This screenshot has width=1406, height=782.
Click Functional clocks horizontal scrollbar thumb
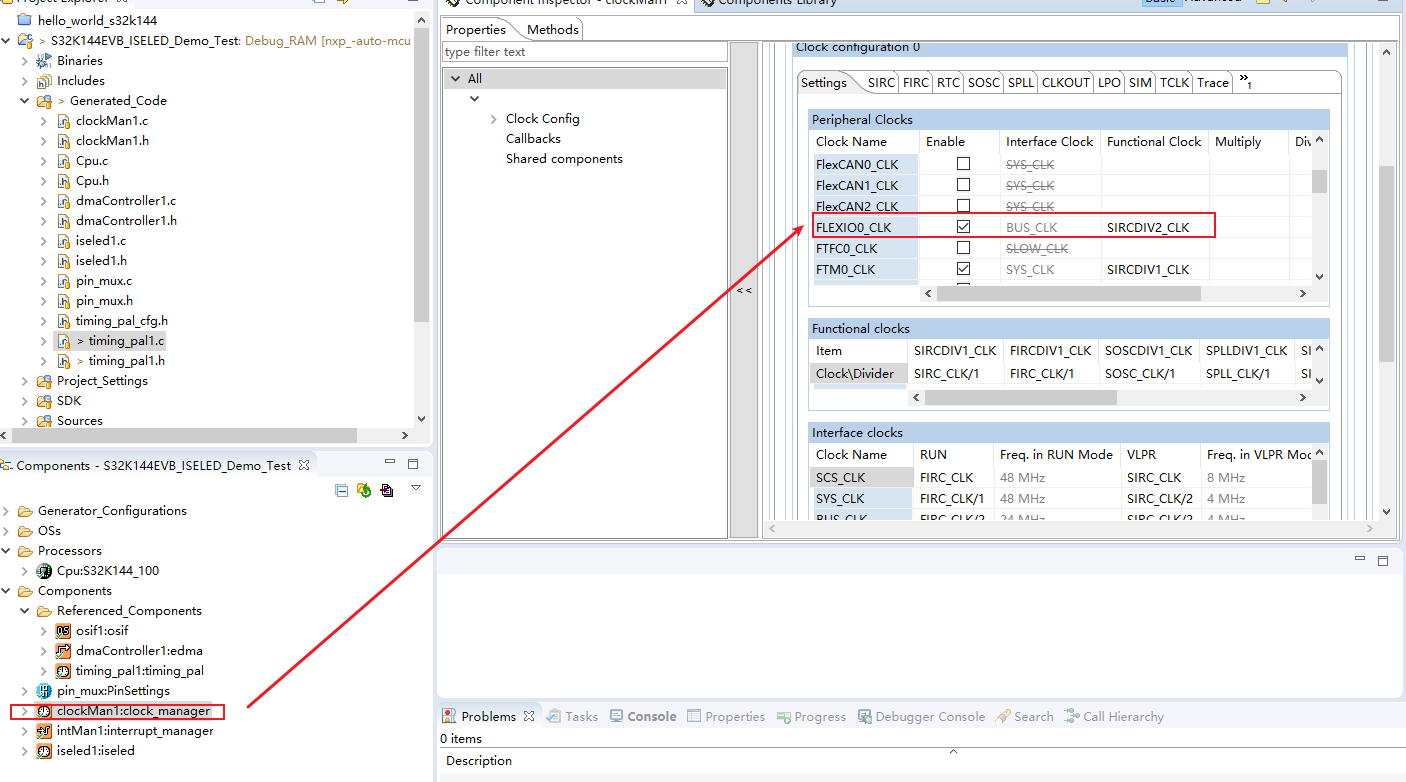1021,398
